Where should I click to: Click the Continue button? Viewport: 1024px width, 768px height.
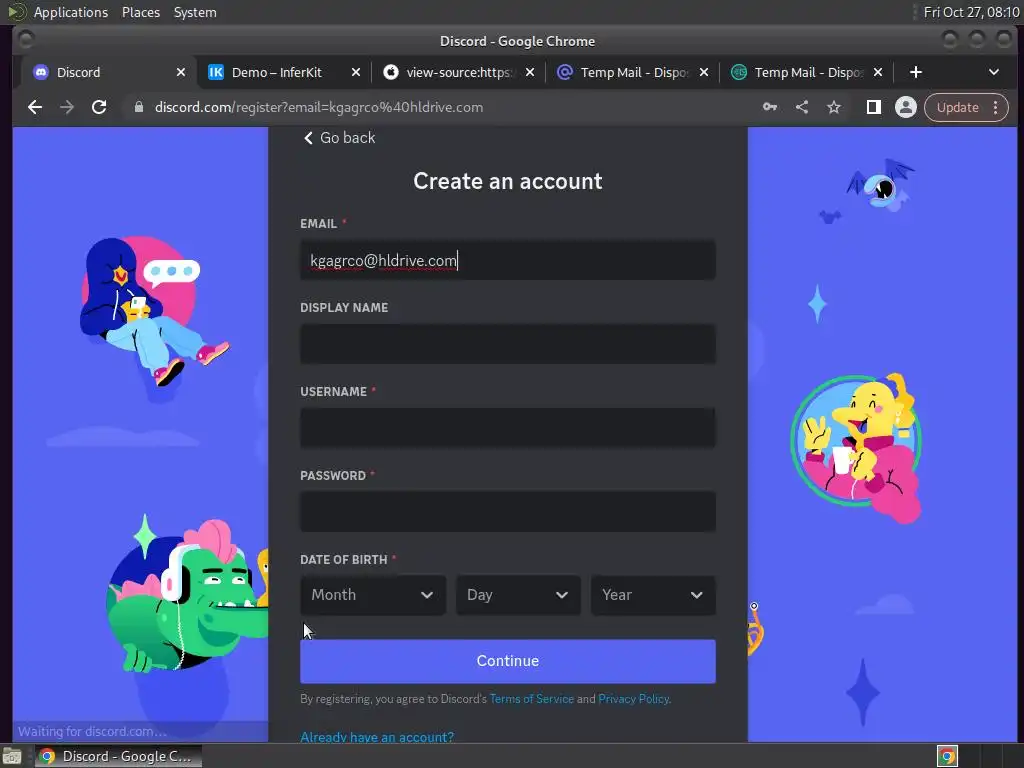click(507, 661)
